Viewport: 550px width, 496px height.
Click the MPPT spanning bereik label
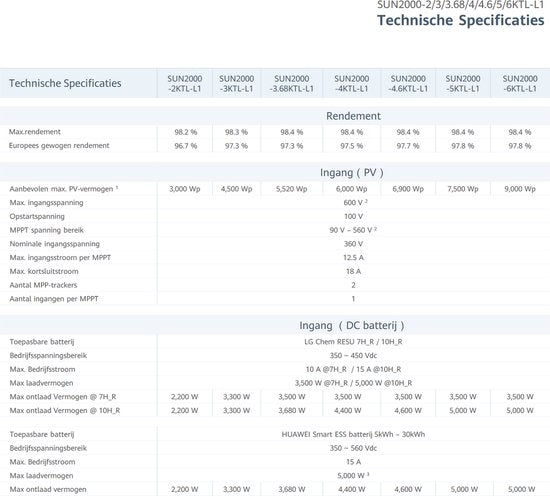[47, 230]
